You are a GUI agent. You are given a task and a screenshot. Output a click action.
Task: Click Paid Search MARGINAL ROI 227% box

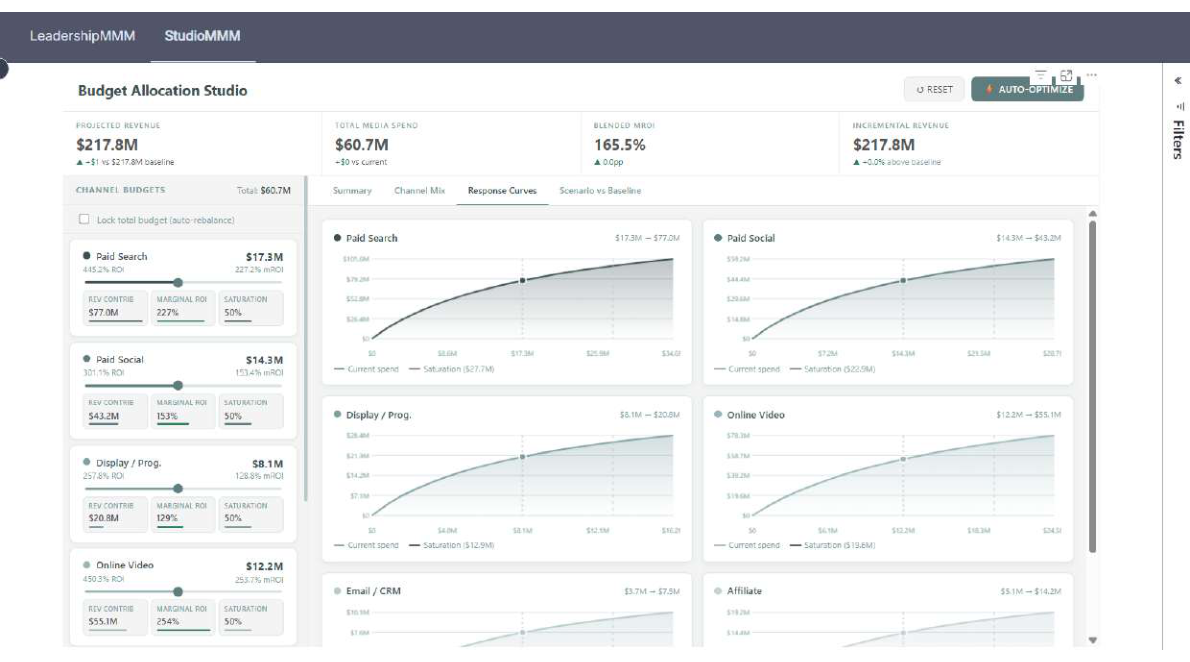click(x=181, y=308)
